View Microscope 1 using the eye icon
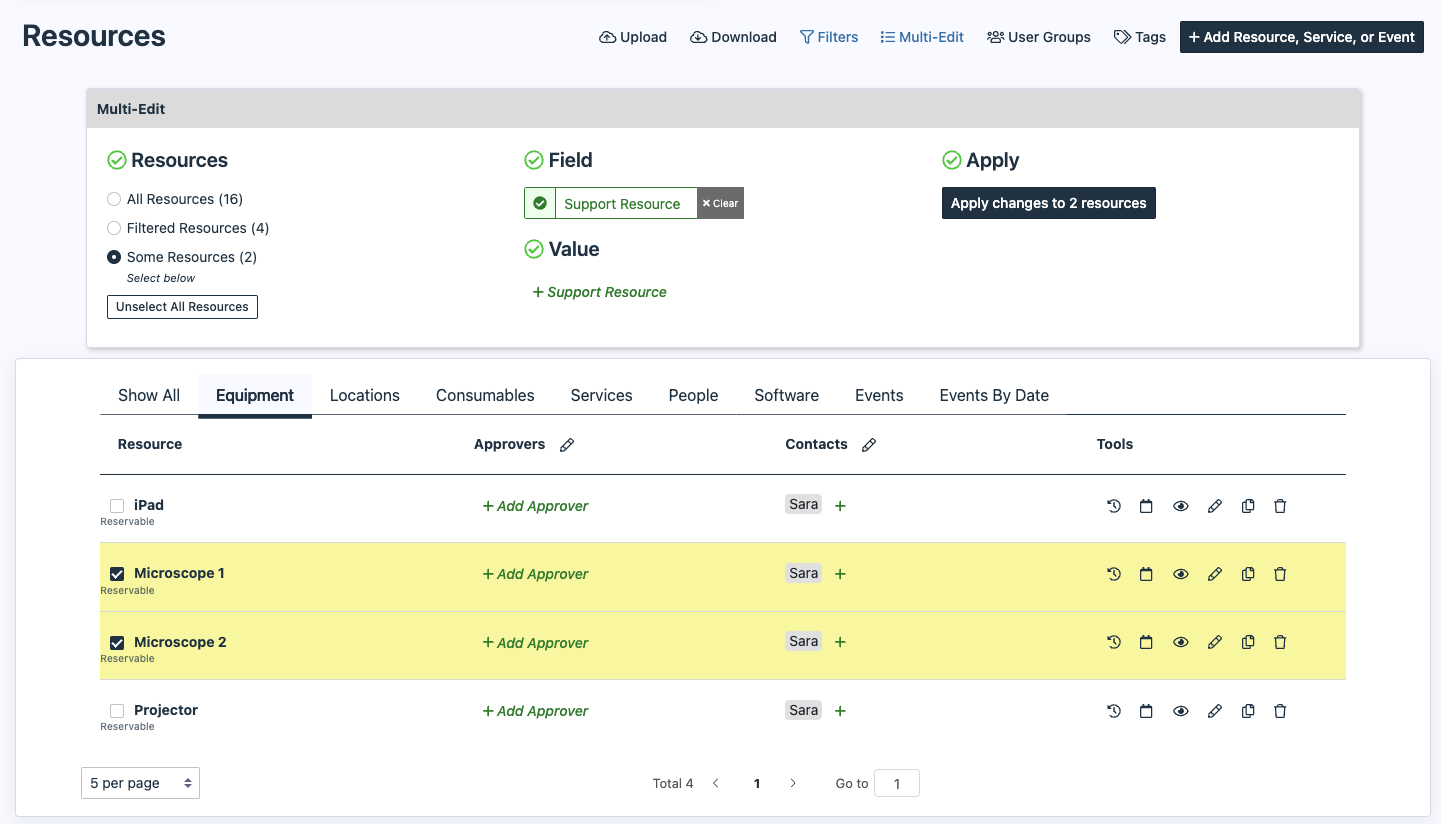Viewport: 1441px width, 824px height. [1181, 574]
